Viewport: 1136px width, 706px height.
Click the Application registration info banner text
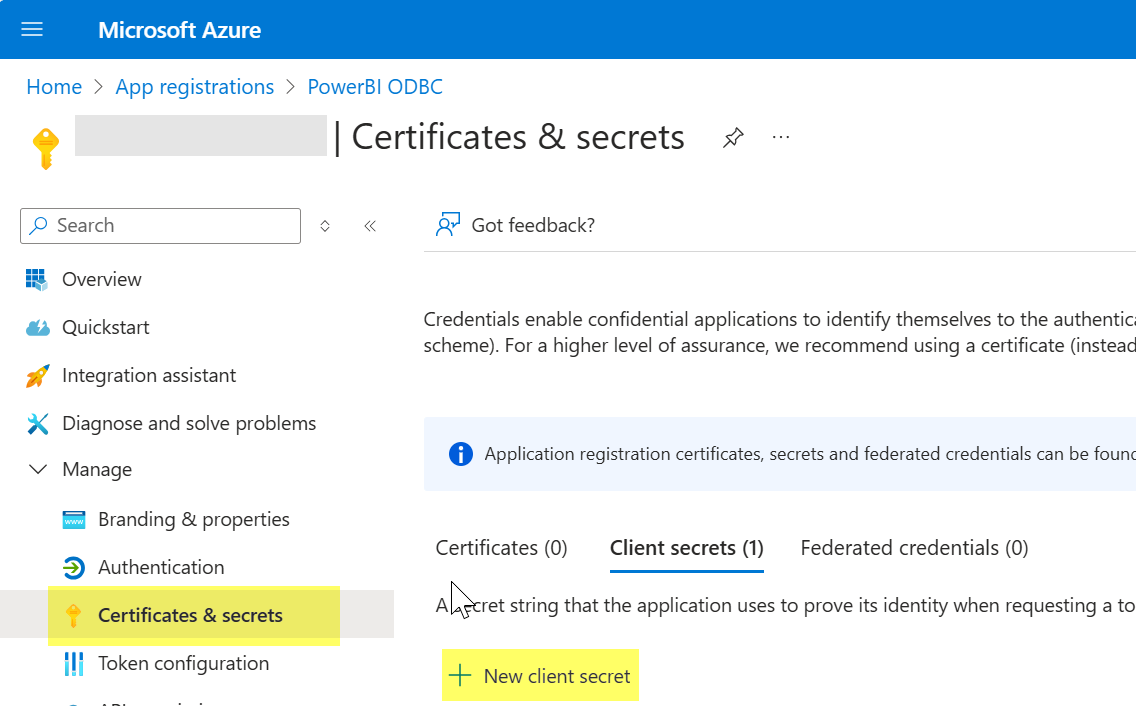tap(810, 454)
